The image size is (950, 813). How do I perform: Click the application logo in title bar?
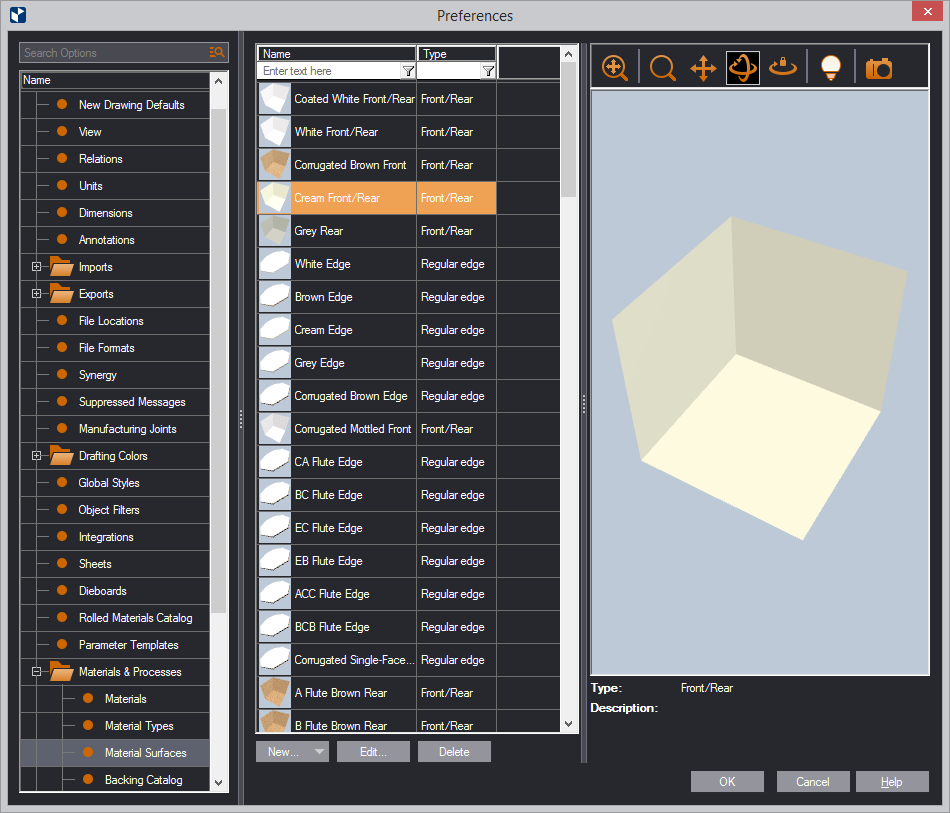click(x=18, y=15)
